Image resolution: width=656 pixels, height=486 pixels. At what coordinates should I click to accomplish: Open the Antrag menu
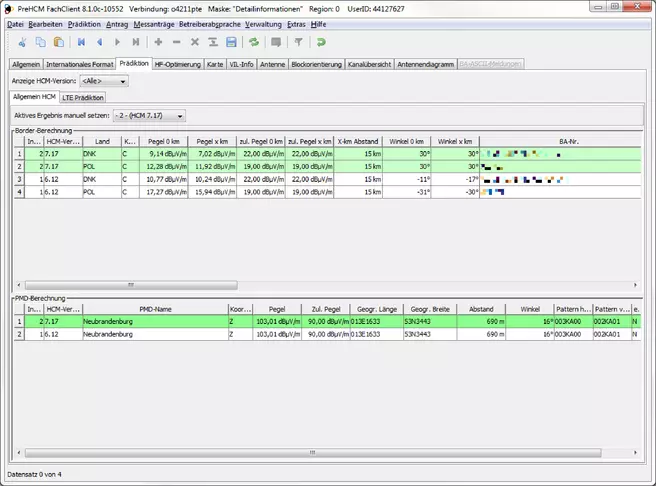117,24
